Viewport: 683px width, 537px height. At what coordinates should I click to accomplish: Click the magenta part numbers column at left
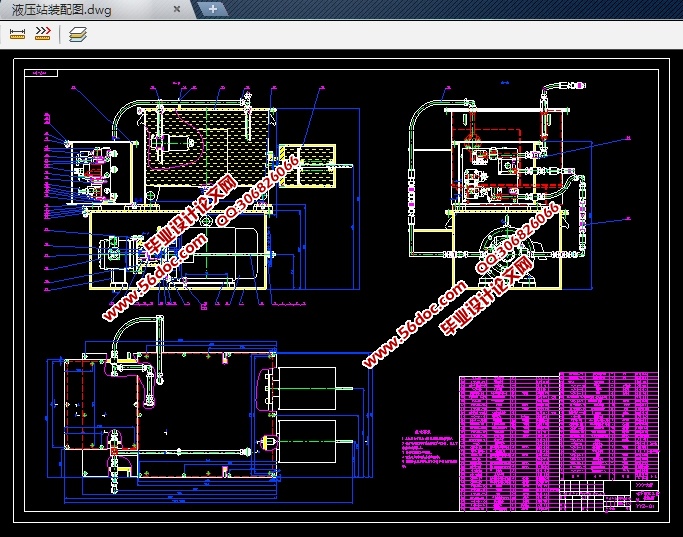pos(46,160)
